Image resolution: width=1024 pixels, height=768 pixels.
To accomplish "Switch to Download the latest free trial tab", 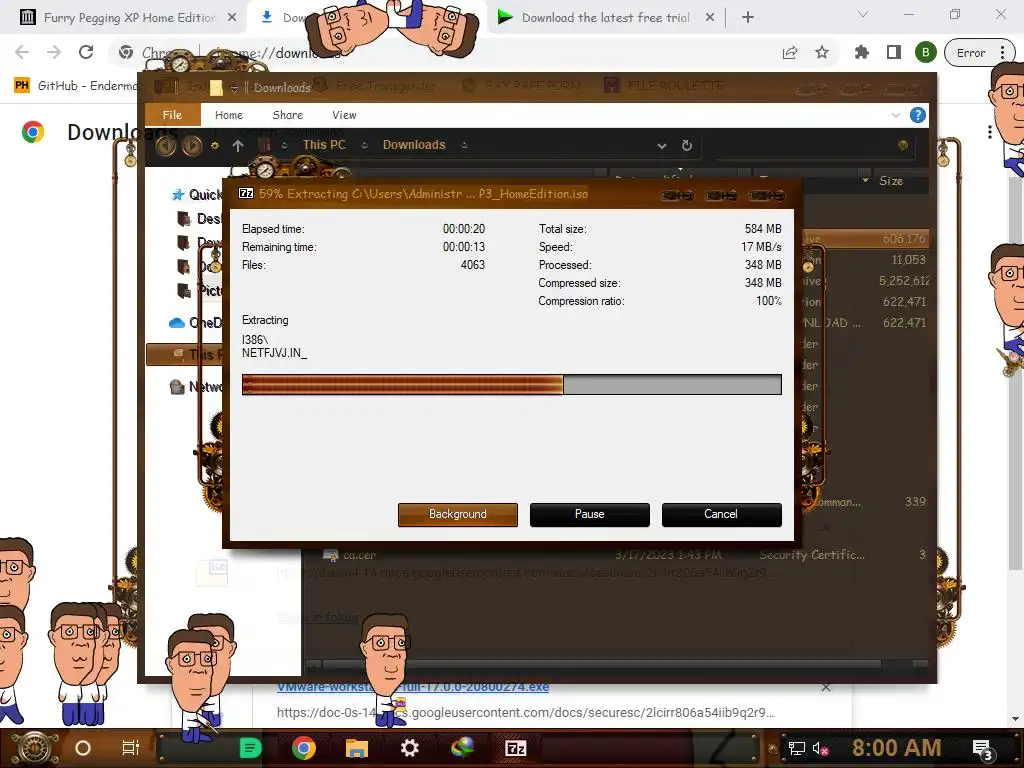I will click(605, 18).
